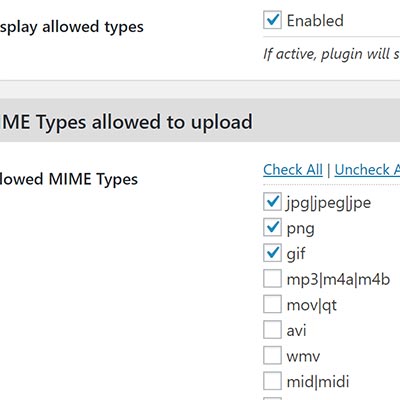Screen dimensions: 400x400
Task: Uncheck the Enabled checkbox for display allowed types
Action: (272, 20)
